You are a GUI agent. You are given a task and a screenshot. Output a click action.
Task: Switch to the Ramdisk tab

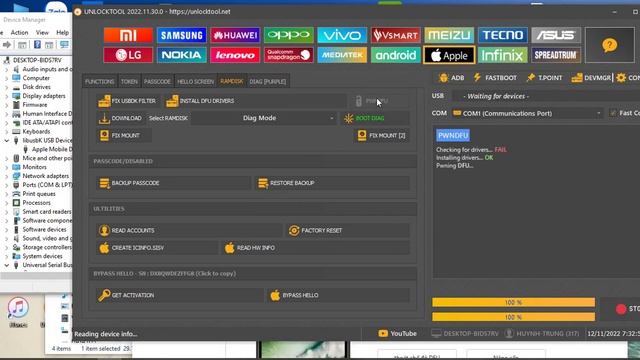coord(231,82)
